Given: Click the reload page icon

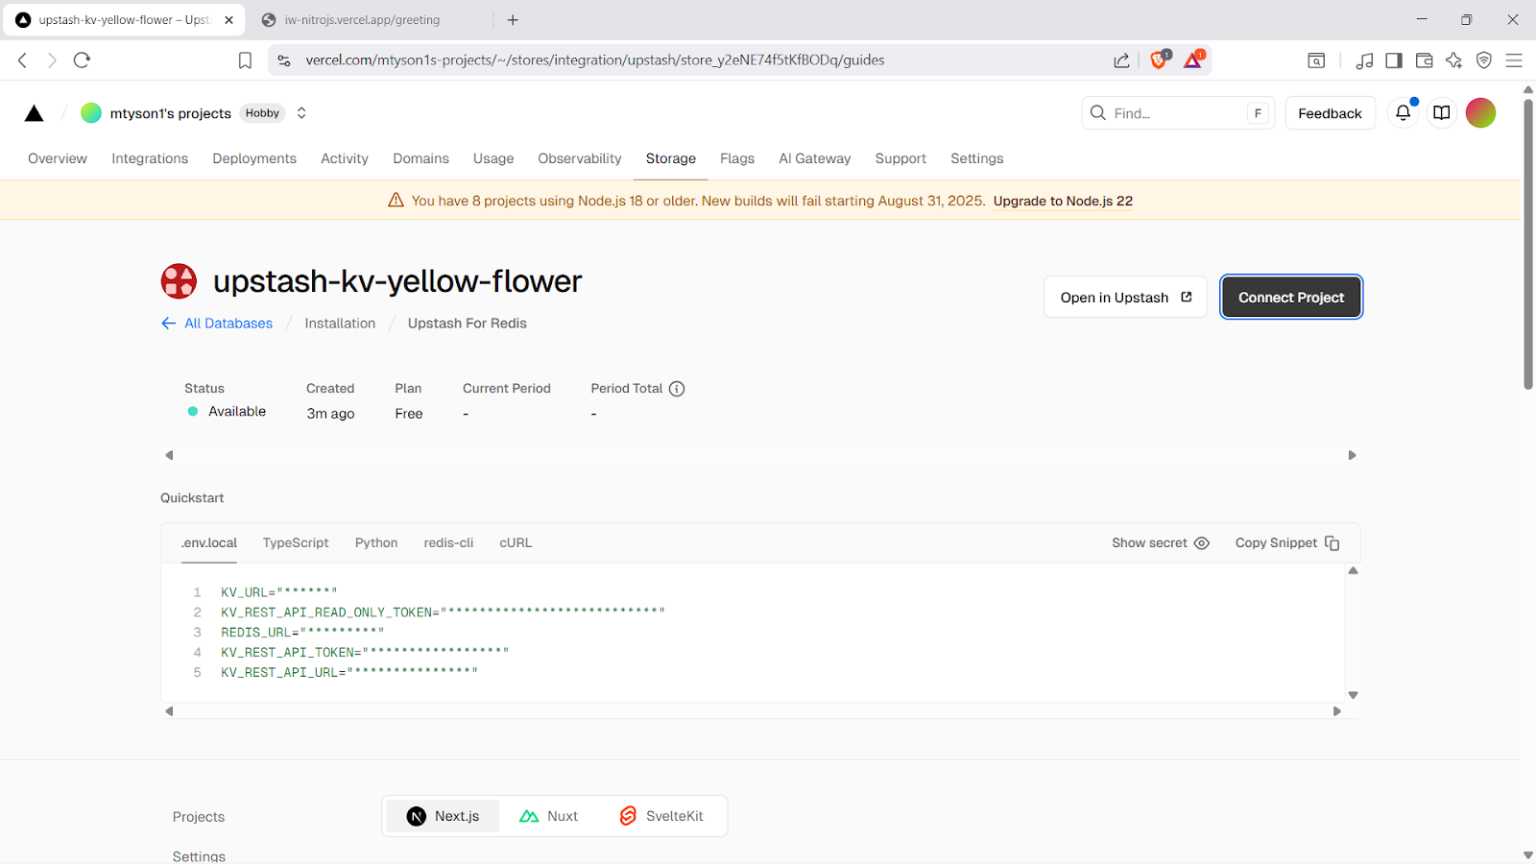Looking at the screenshot, I should 81,59.
